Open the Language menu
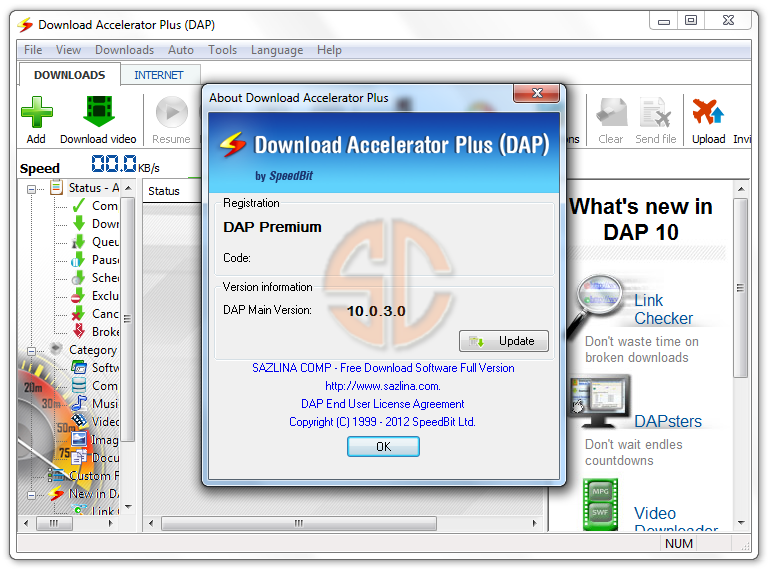 pyautogui.click(x=277, y=50)
